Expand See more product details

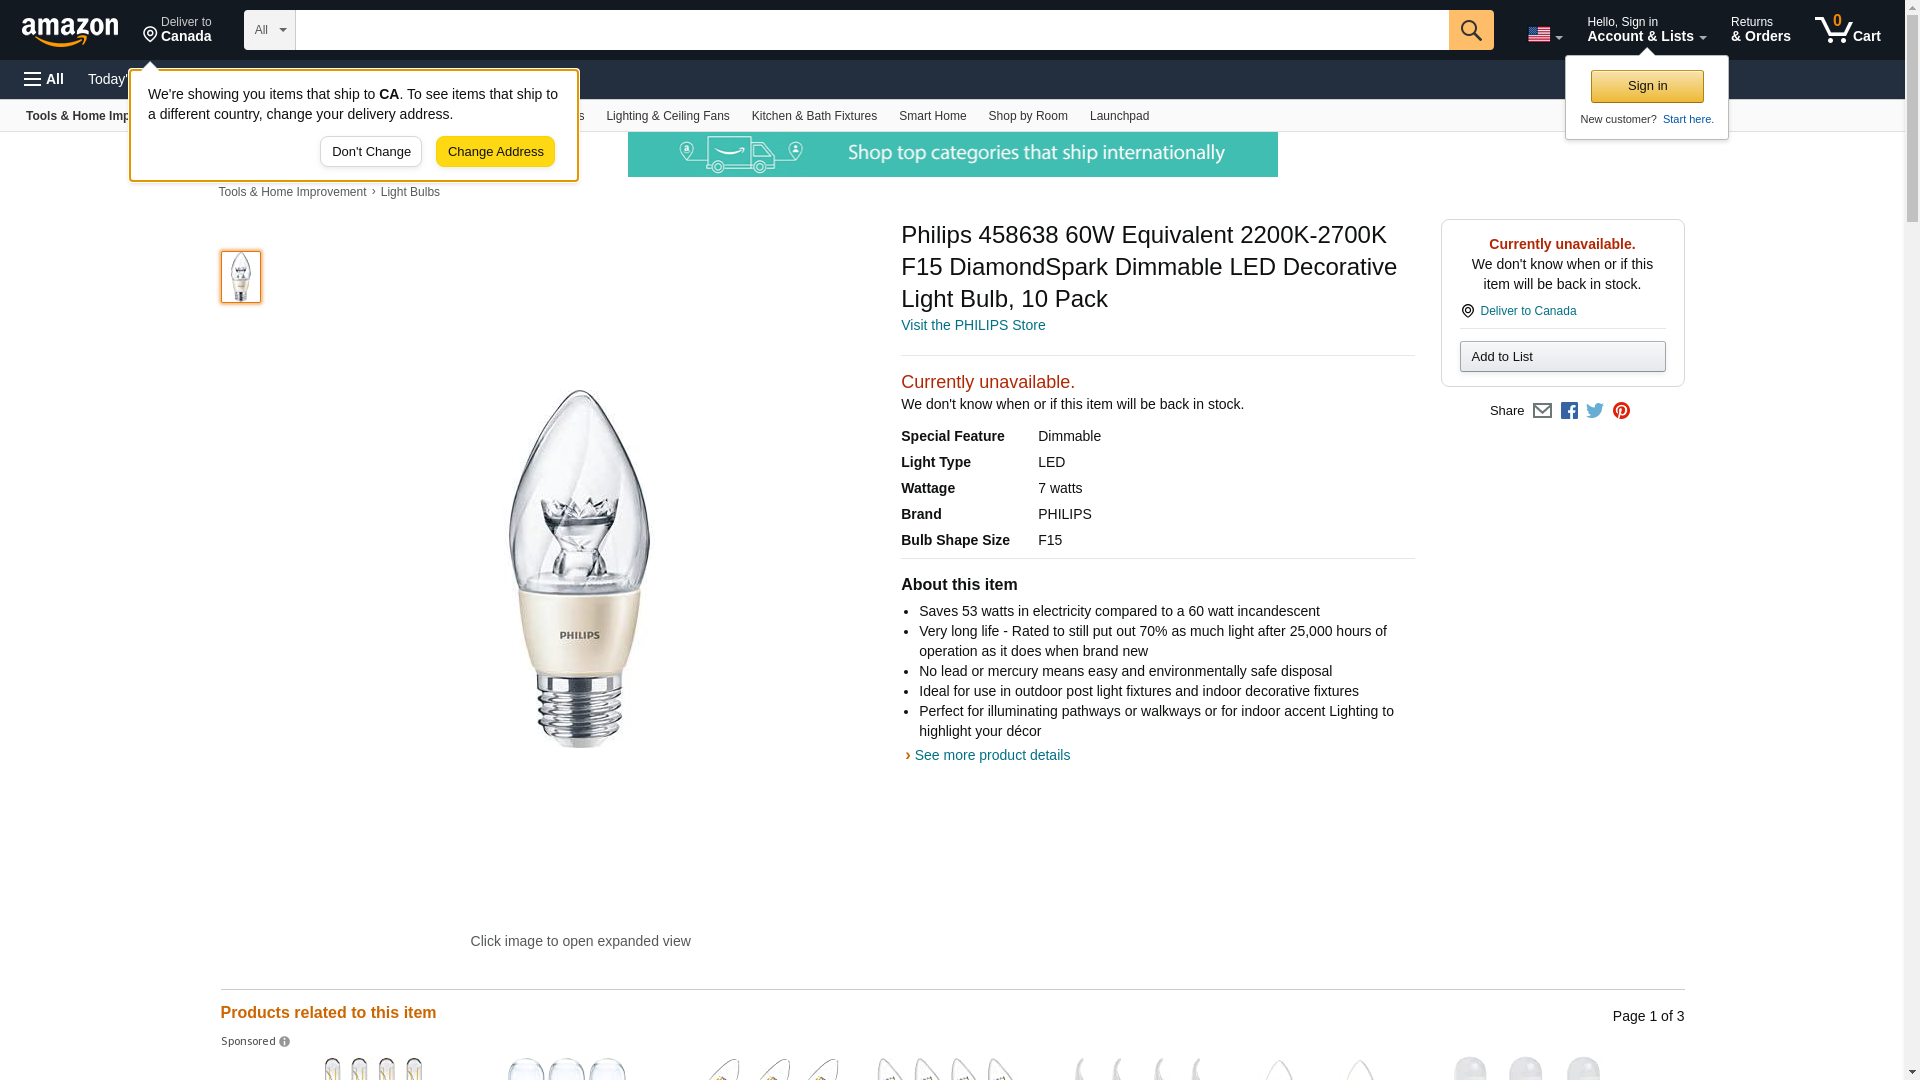(x=991, y=755)
